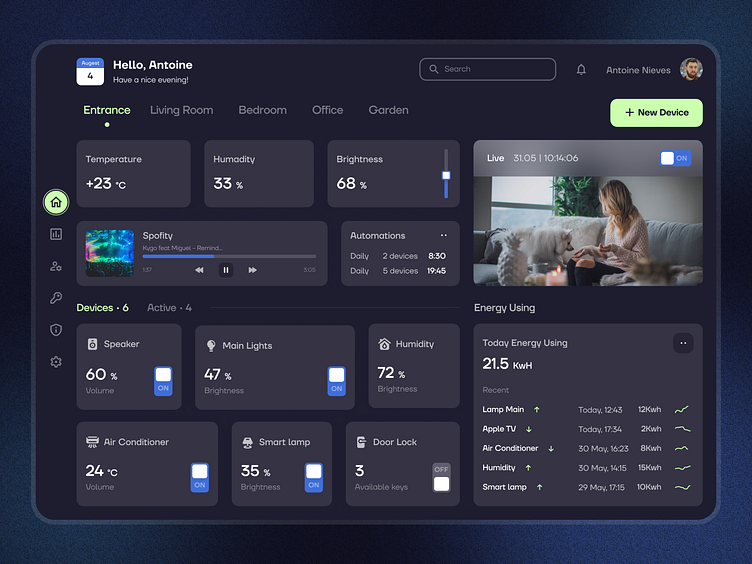The width and height of the screenshot is (752, 564).
Task: Open settings gear in sidebar
Action: pyautogui.click(x=56, y=362)
